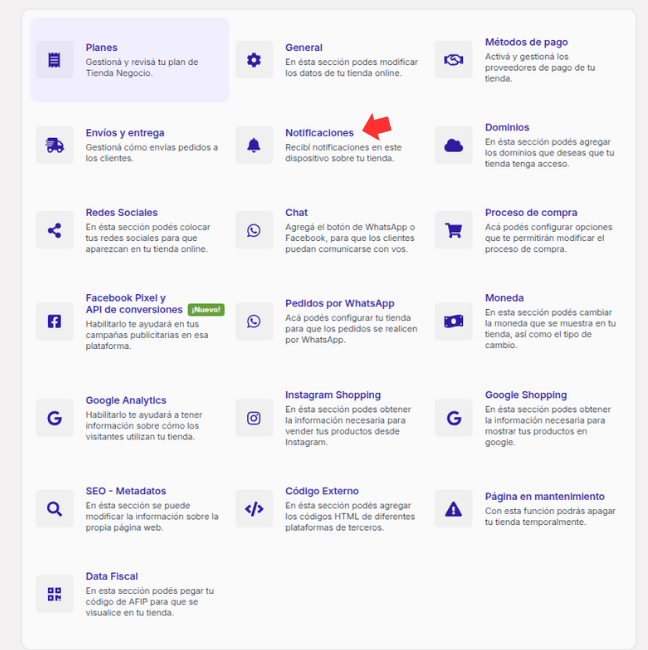648x650 pixels.
Task: Click the Redes Sociales share icon
Action: [54, 230]
